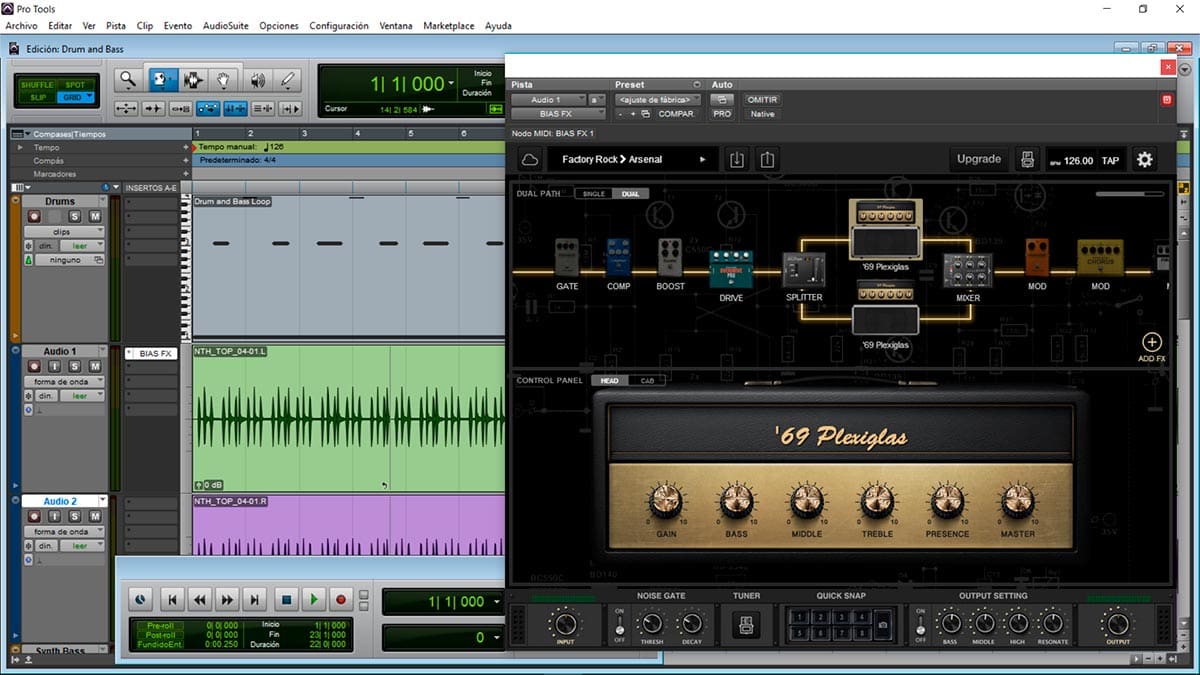Select the Grabber hand tool
This screenshot has width=1200, height=675.
tap(224, 80)
